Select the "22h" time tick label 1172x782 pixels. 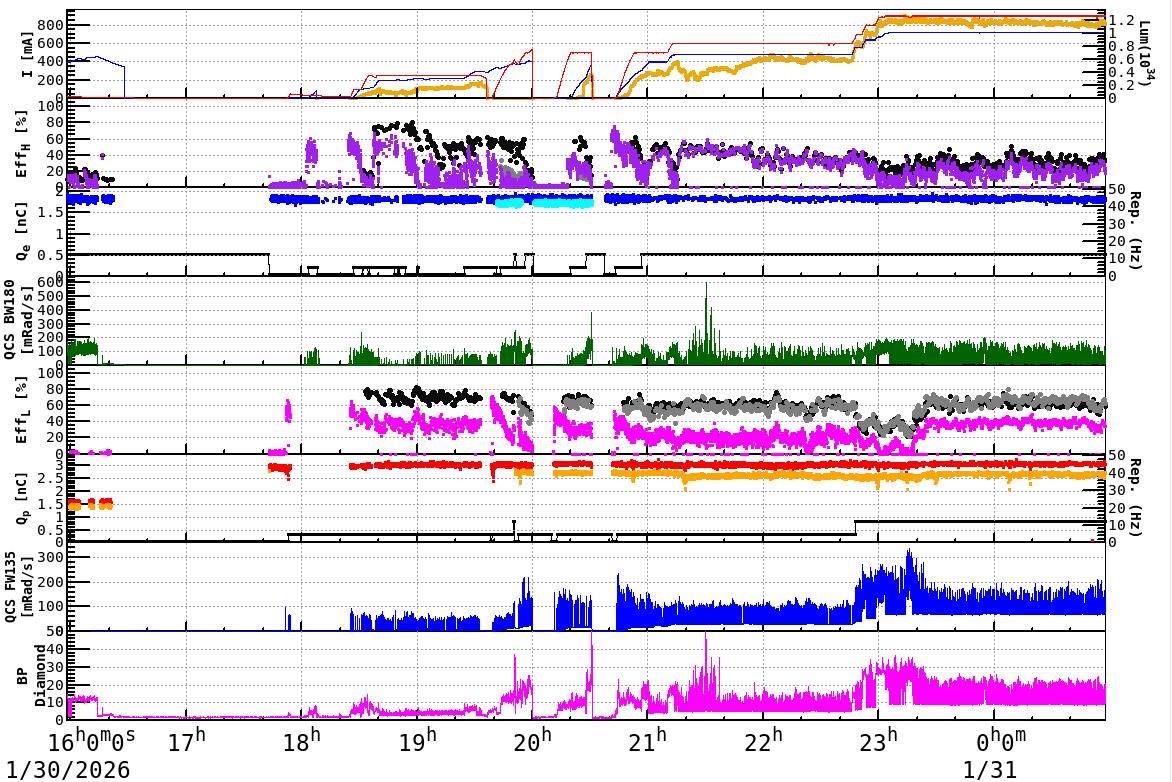pyautogui.click(x=764, y=741)
